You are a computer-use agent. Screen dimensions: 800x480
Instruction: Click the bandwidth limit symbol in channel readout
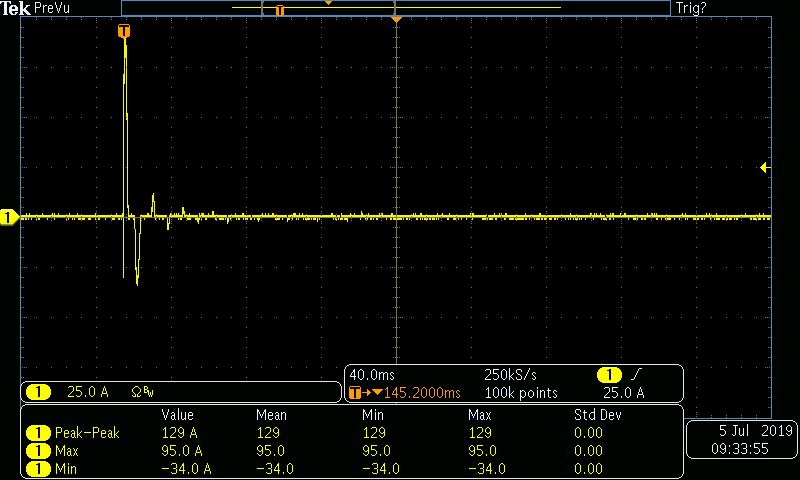tap(142, 392)
